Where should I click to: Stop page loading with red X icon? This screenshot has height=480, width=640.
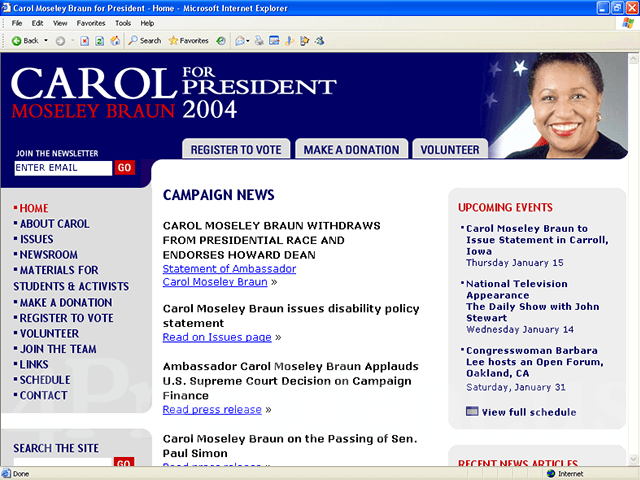click(84, 41)
